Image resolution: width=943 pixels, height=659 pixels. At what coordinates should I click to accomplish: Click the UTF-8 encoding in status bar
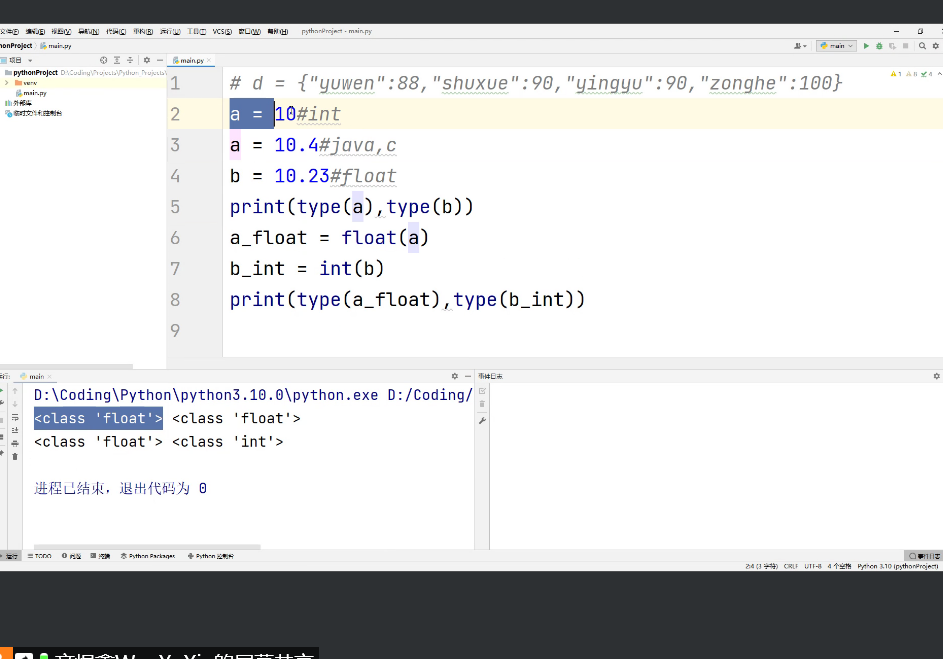(x=811, y=566)
